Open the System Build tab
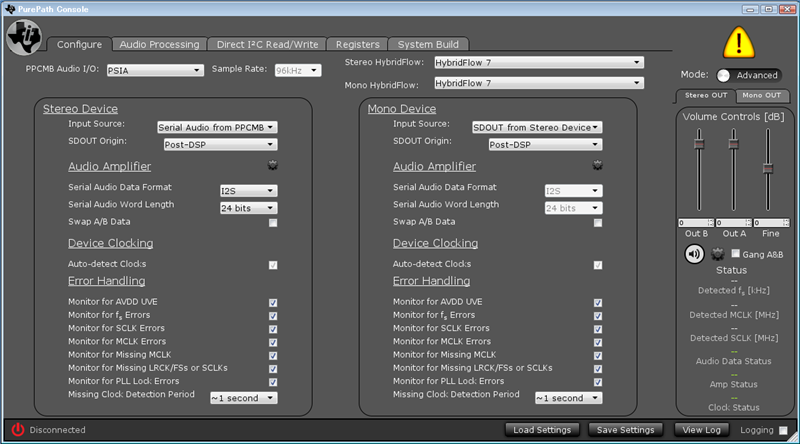 (428, 44)
